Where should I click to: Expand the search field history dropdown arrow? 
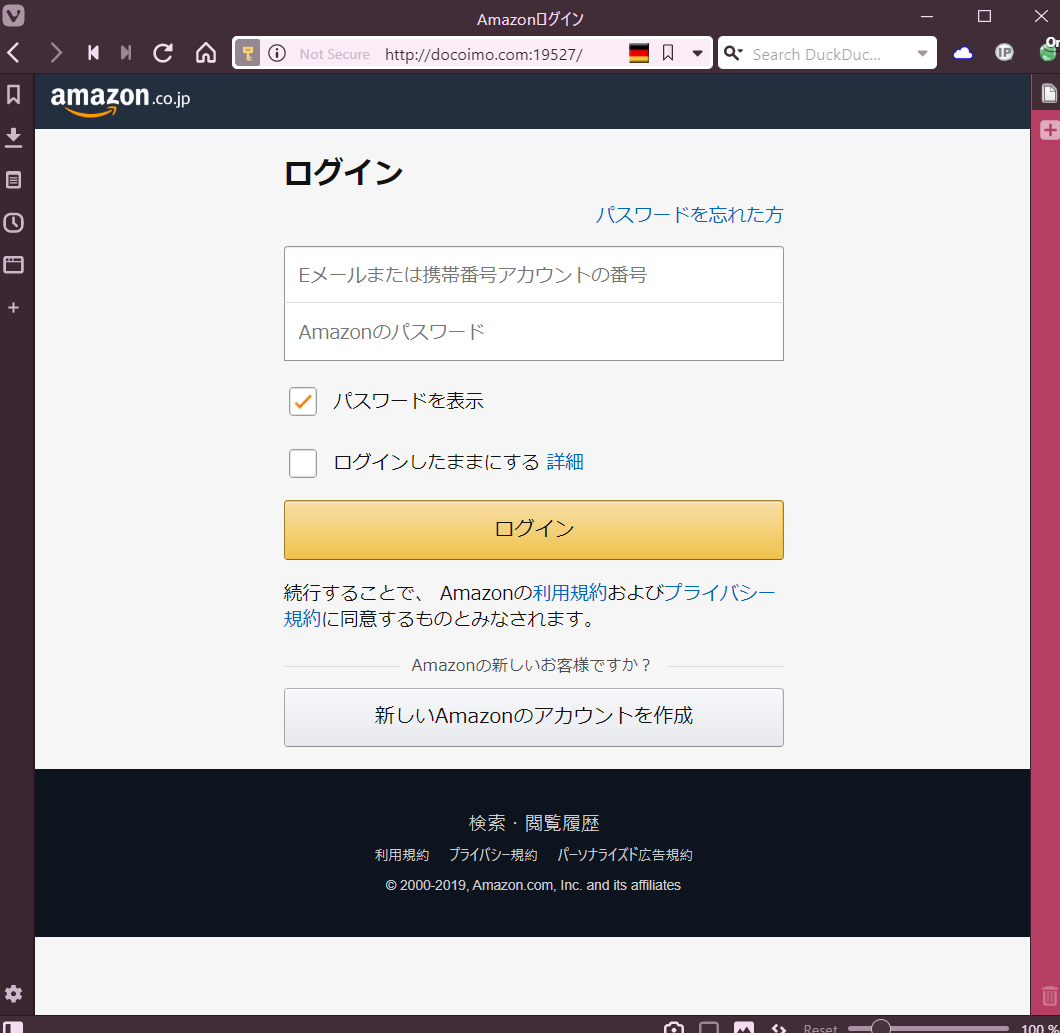point(922,54)
